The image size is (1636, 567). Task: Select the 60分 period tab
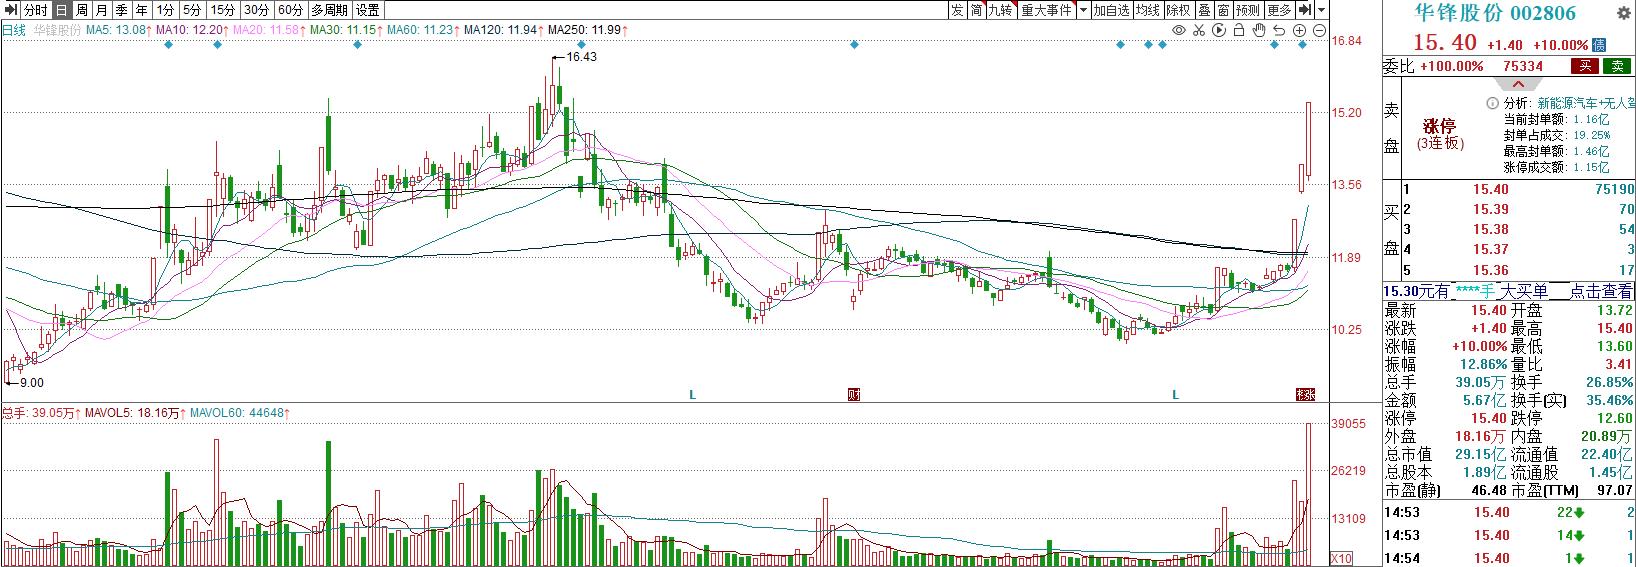(291, 10)
